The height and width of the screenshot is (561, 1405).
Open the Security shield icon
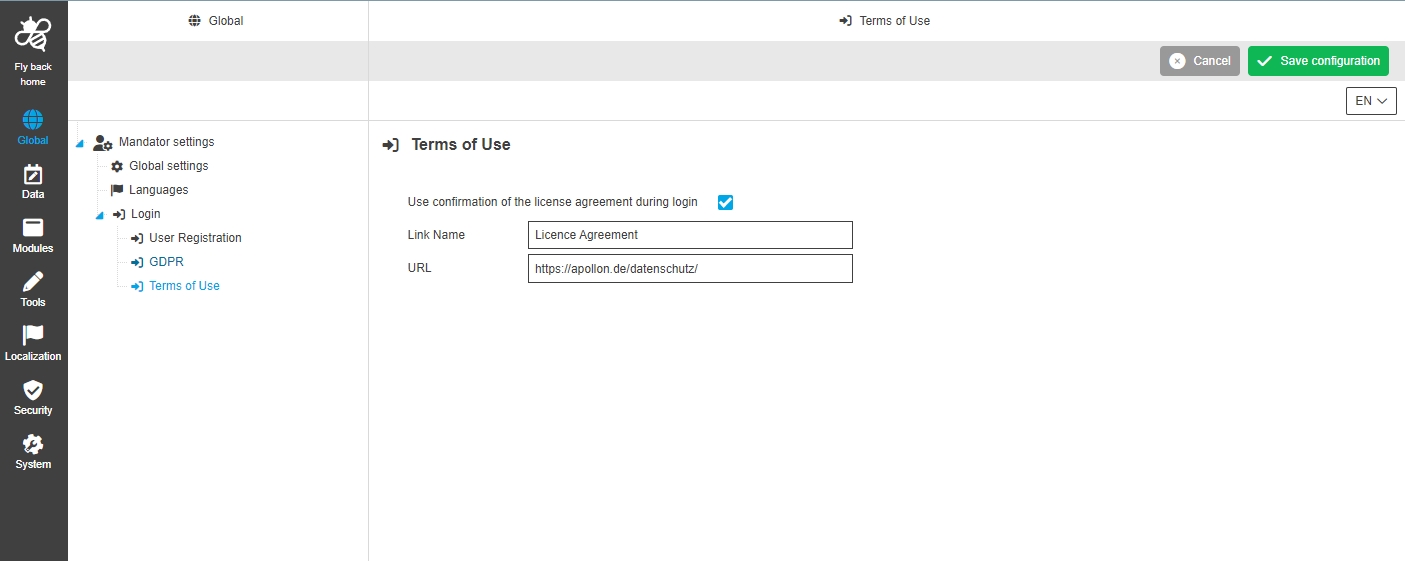33,391
